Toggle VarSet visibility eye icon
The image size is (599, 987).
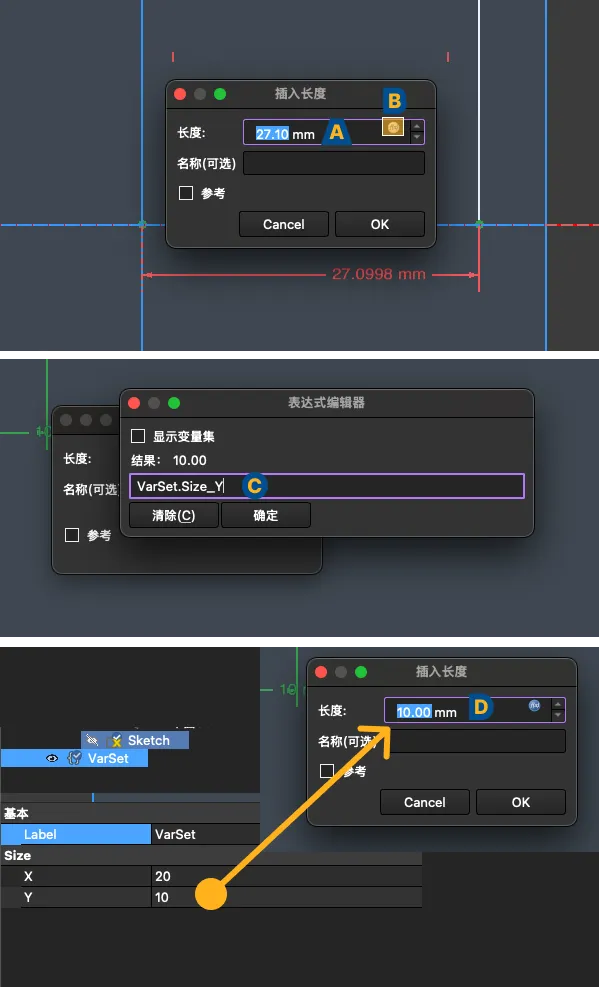click(52, 759)
